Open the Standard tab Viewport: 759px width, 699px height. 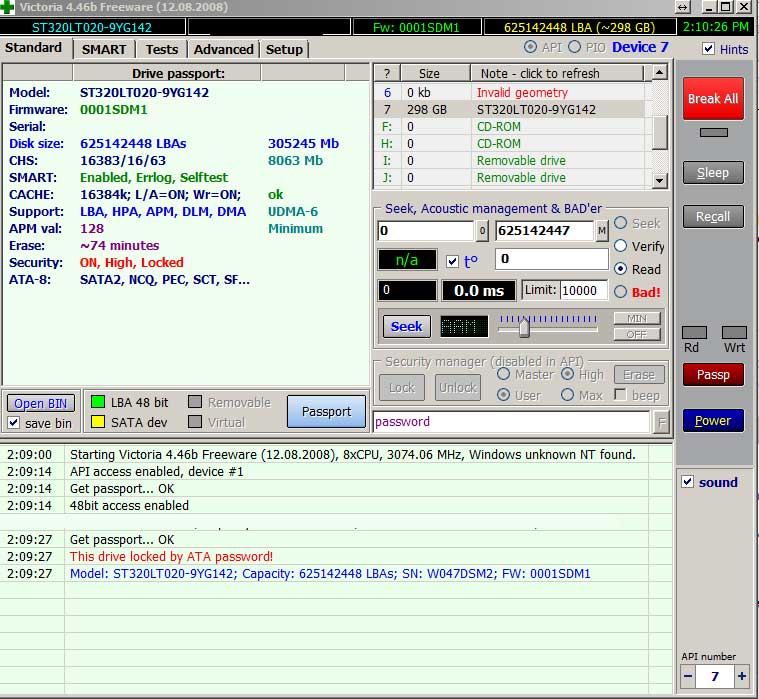[33, 47]
